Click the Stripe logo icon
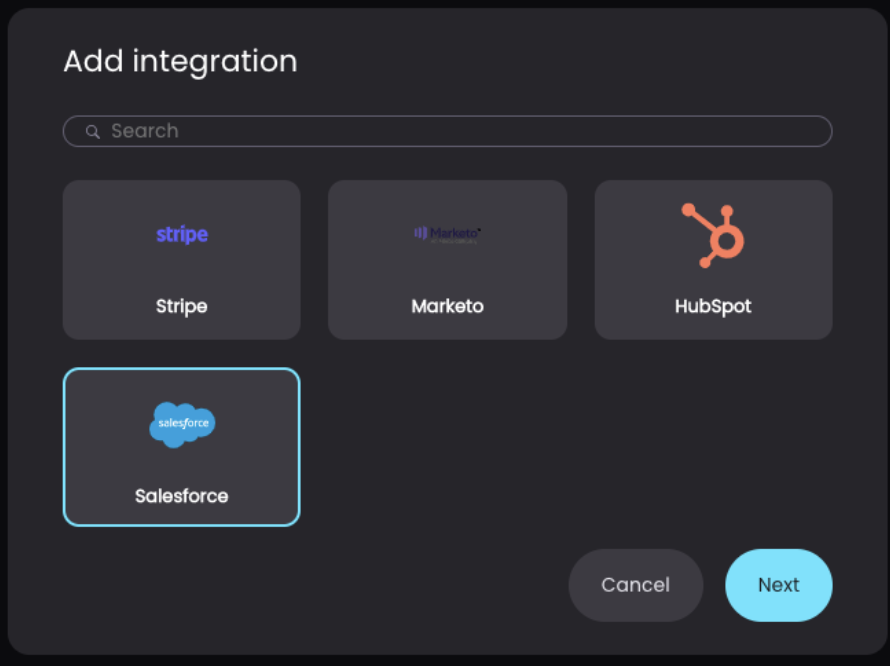Image resolution: width=890 pixels, height=666 pixels. click(x=182, y=234)
